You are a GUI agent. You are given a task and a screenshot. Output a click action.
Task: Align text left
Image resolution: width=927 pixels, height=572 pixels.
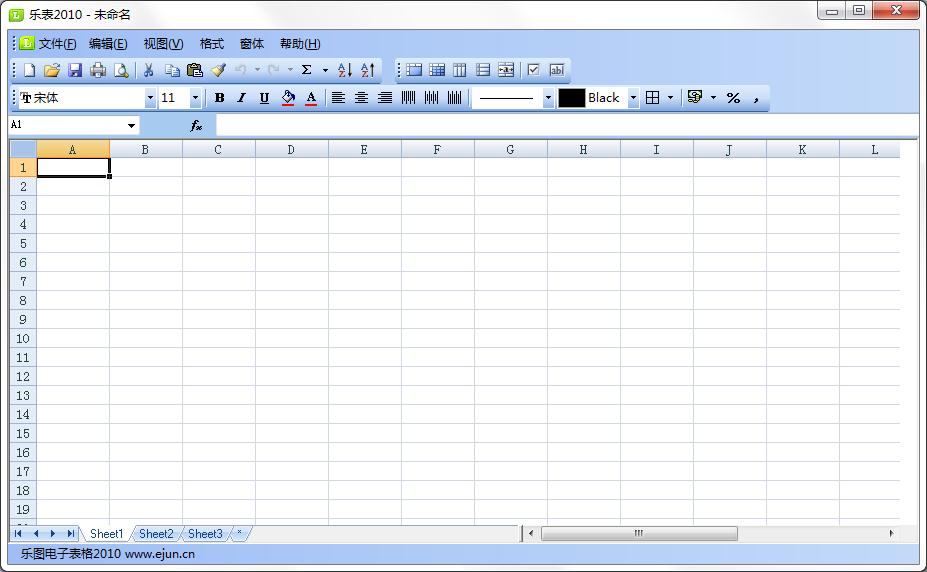click(338, 98)
